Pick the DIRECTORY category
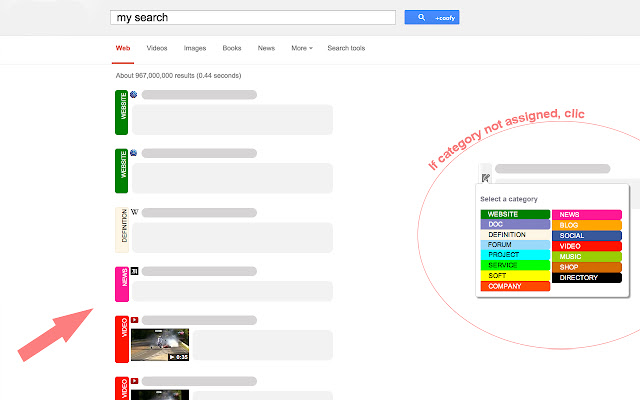 click(587, 278)
